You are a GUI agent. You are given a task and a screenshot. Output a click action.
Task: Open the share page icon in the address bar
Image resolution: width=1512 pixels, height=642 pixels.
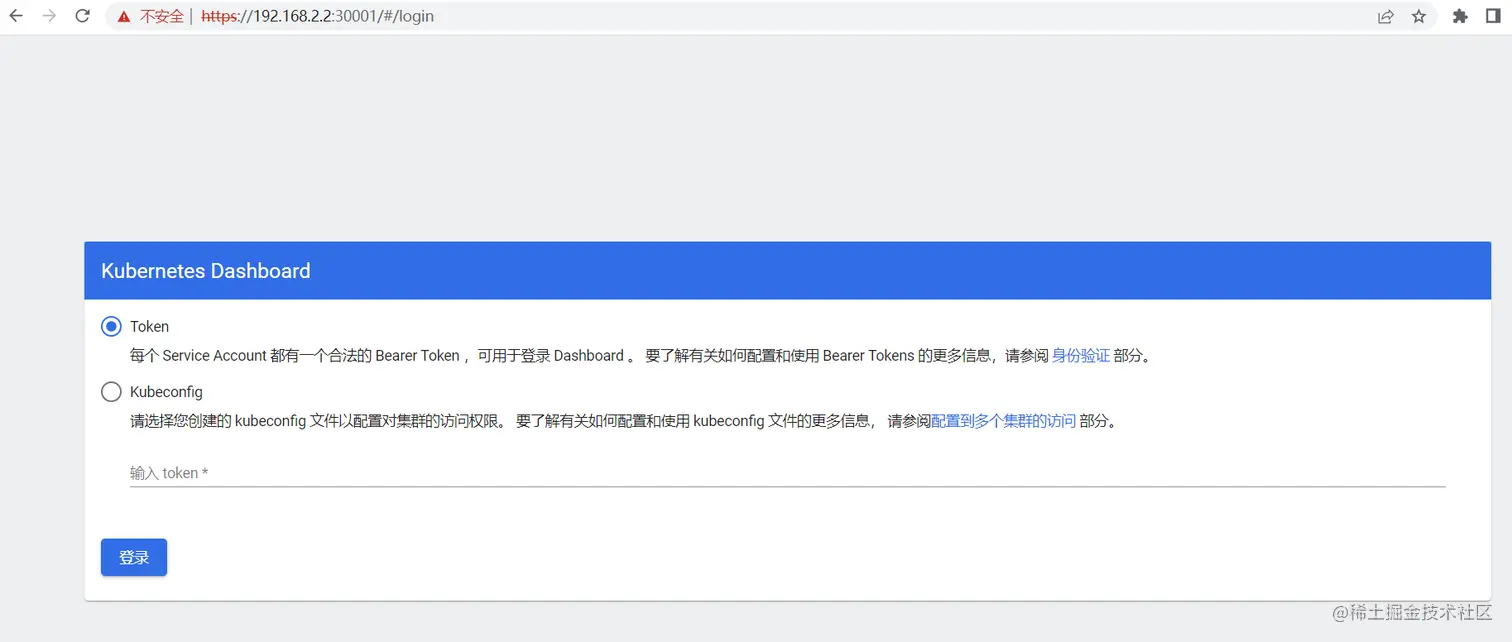[x=1386, y=16]
